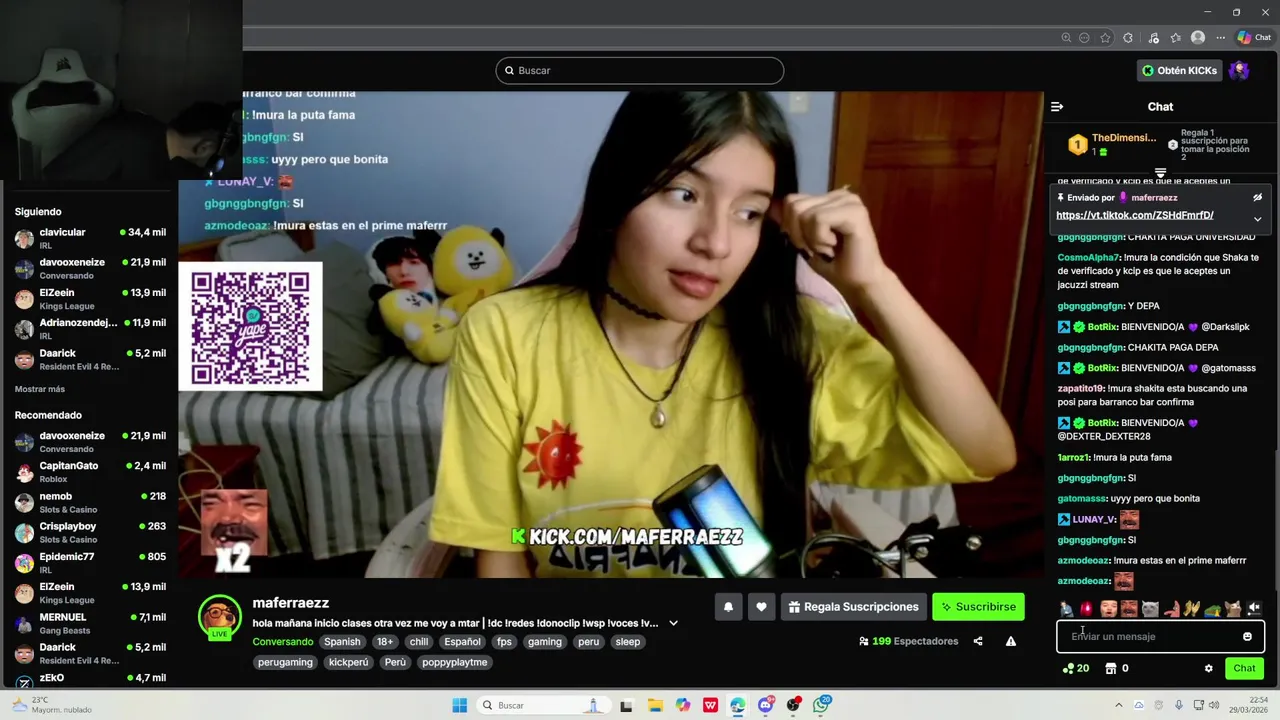Open clavicular channel in Siguiendo
The height and width of the screenshot is (720, 1280).
click(90, 238)
